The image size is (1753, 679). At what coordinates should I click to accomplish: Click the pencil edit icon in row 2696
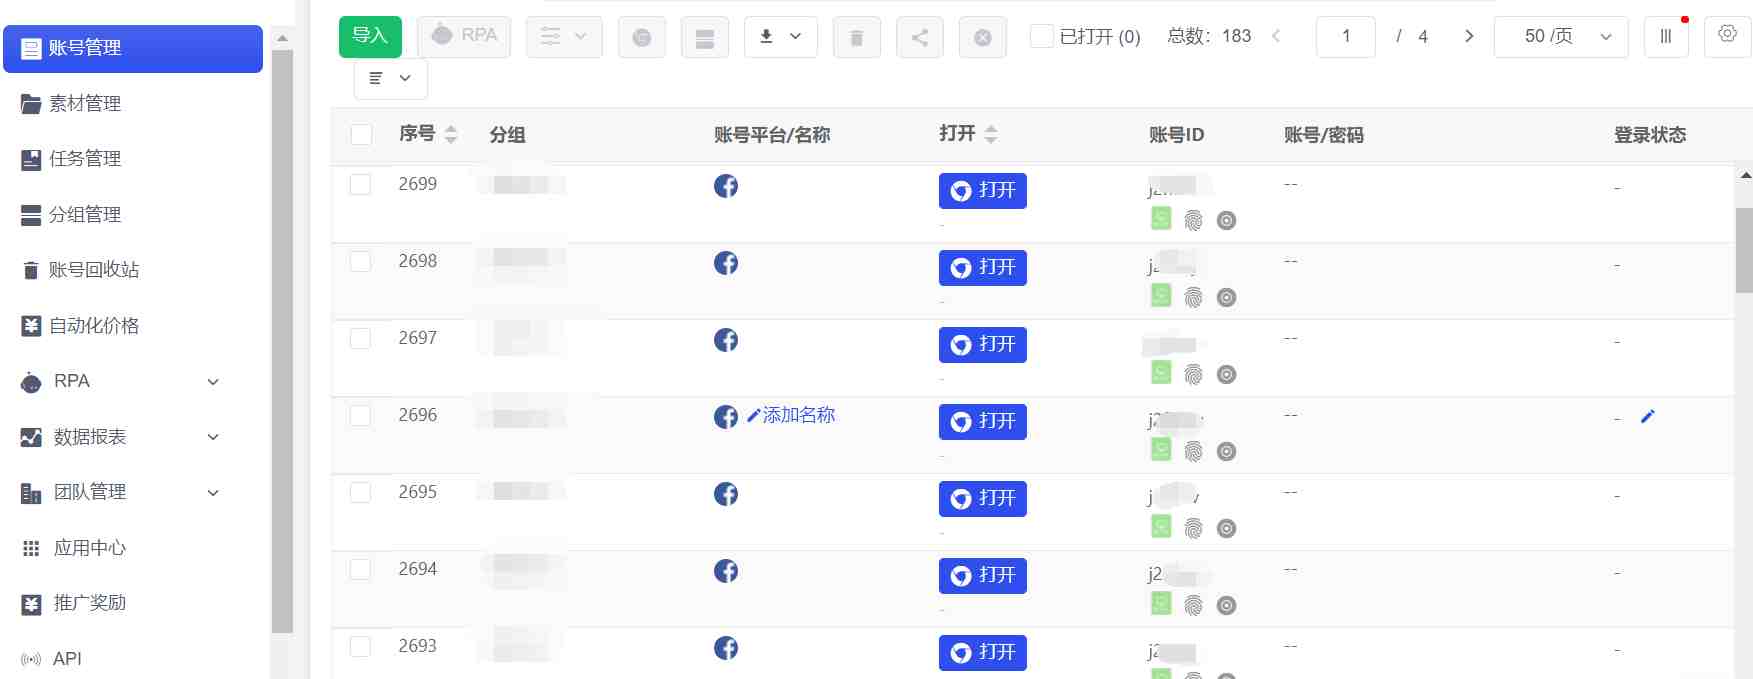(1648, 416)
